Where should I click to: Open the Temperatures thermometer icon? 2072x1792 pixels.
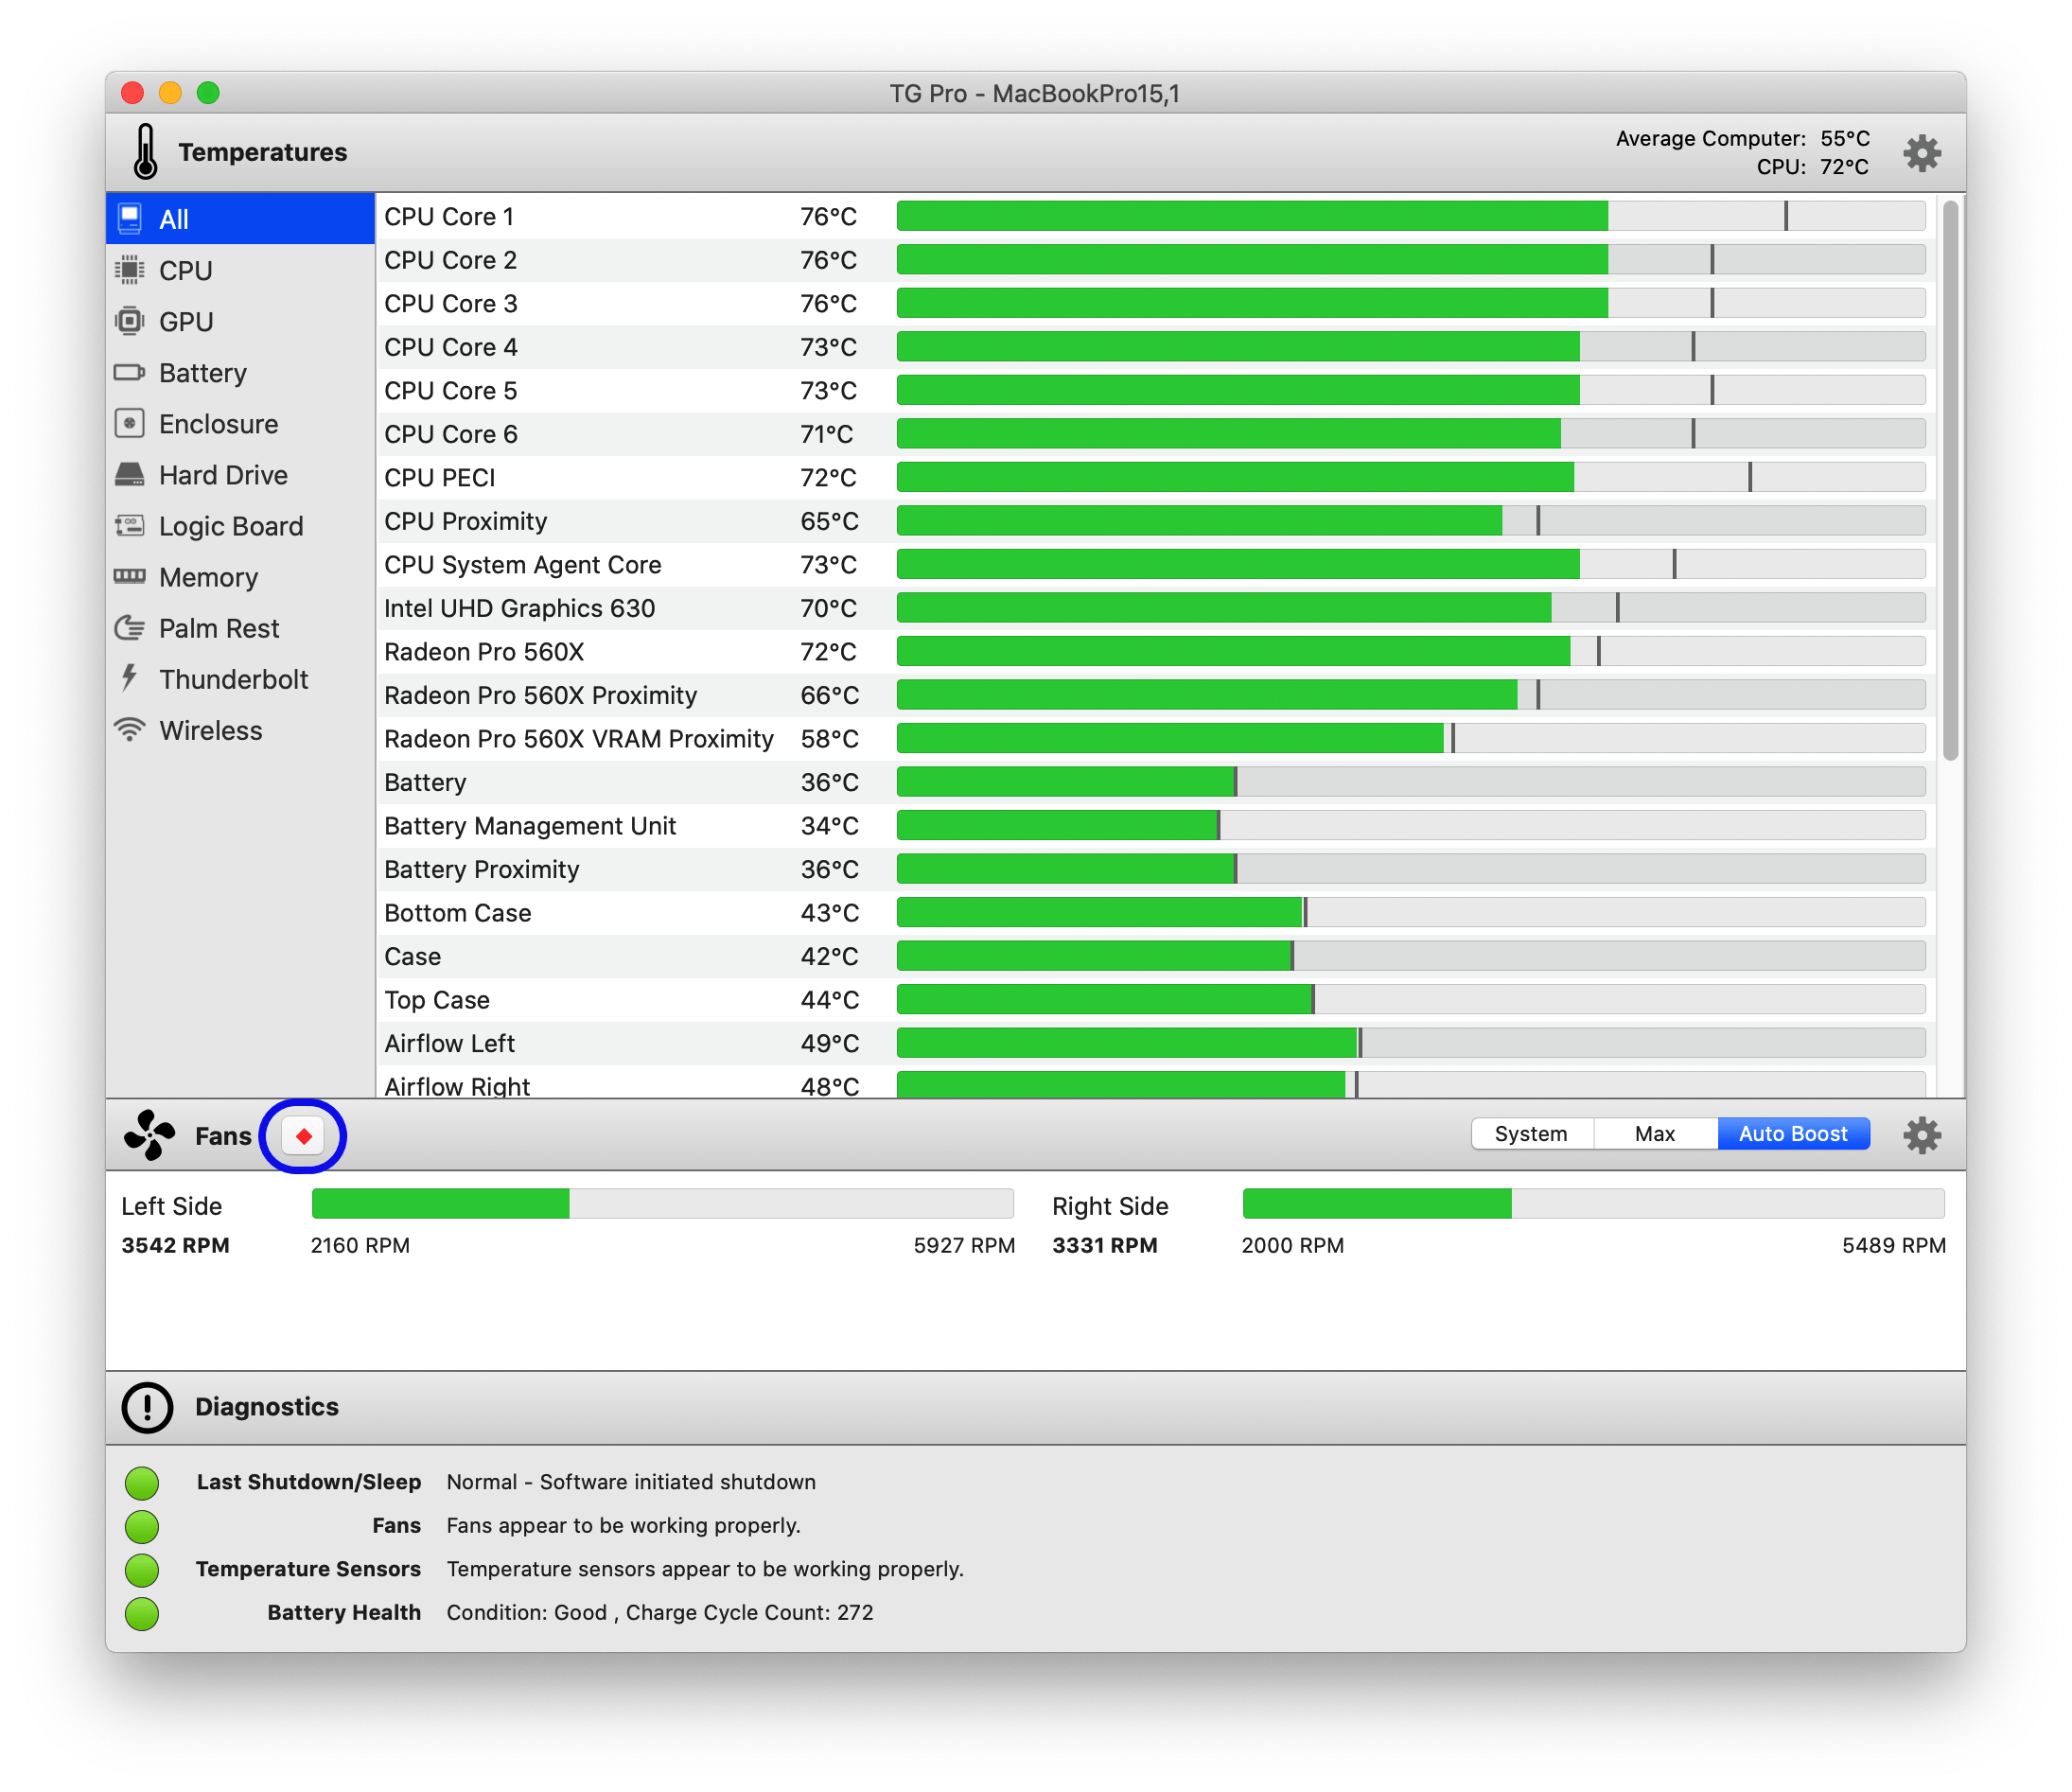tap(146, 152)
